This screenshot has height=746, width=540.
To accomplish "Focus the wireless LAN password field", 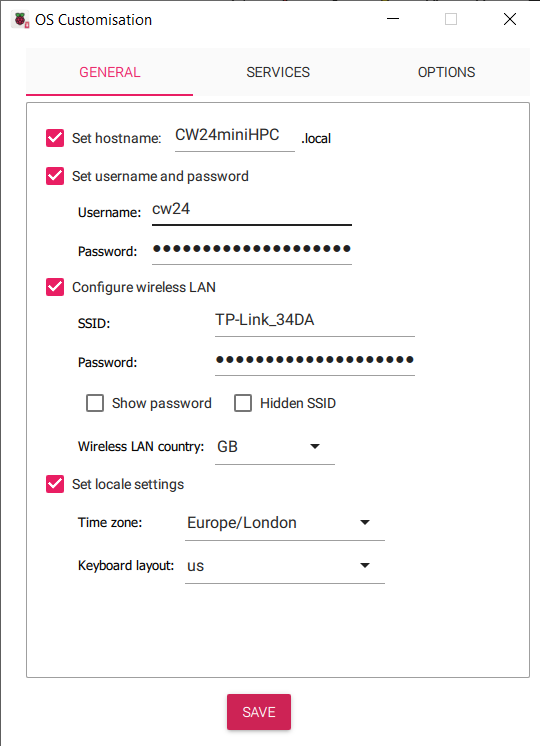I will (x=315, y=360).
